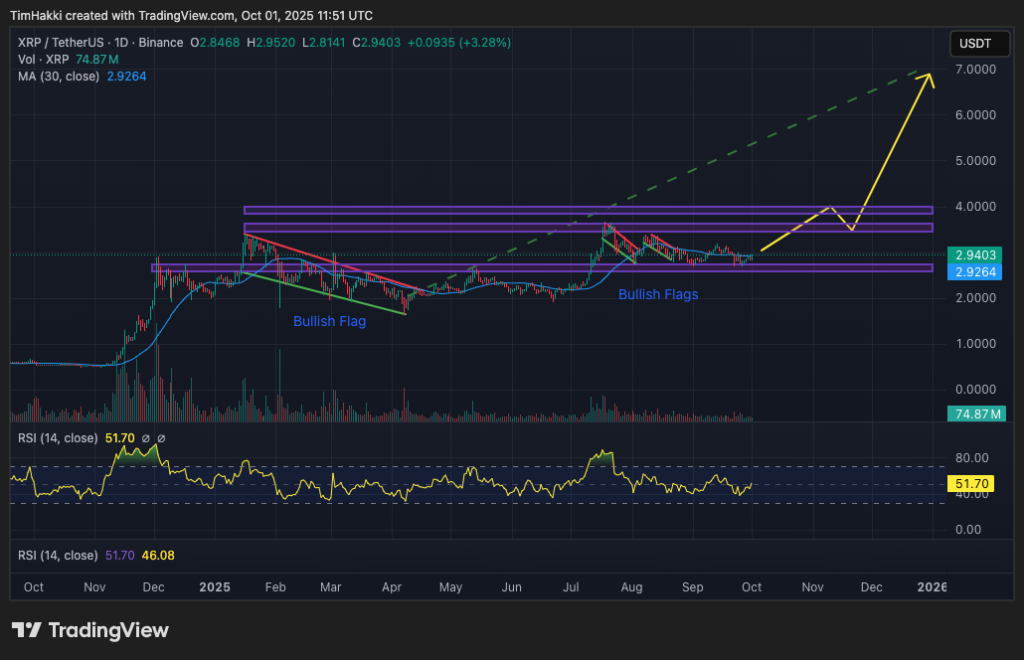Click the first ø icon beside the RSI legend
Screen dimensions: 1024x660
(146, 438)
